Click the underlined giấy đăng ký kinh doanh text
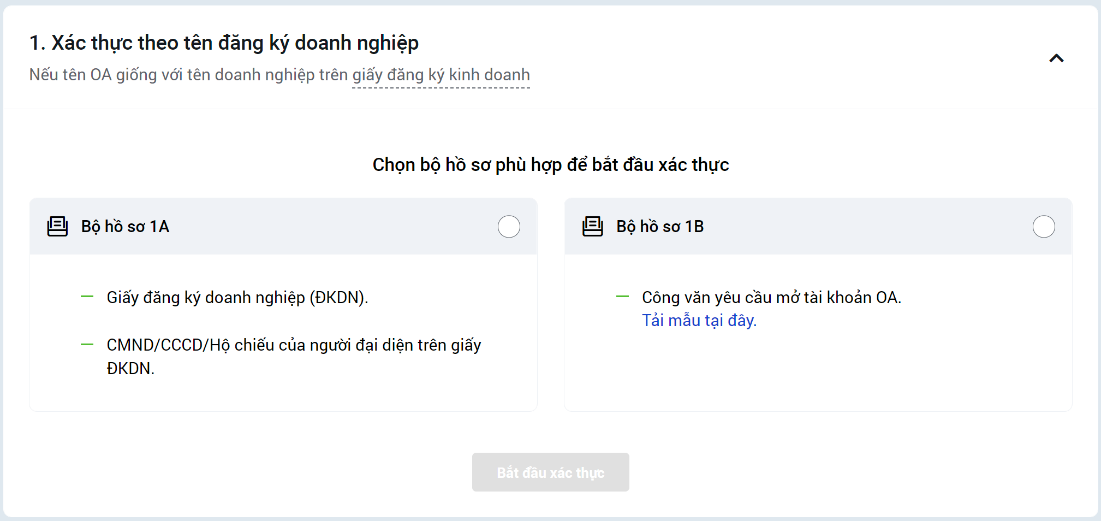 [440, 75]
